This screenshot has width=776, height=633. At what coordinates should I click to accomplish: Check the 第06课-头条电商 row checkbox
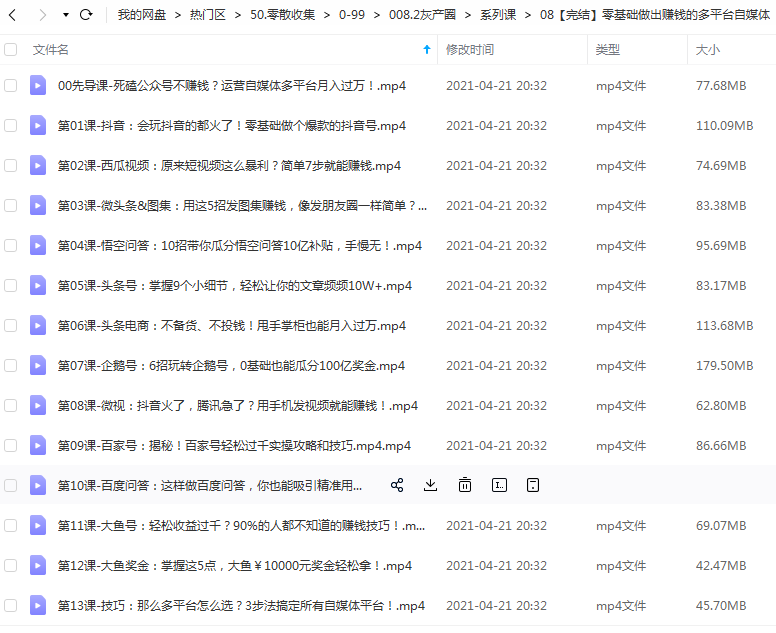click(10, 326)
